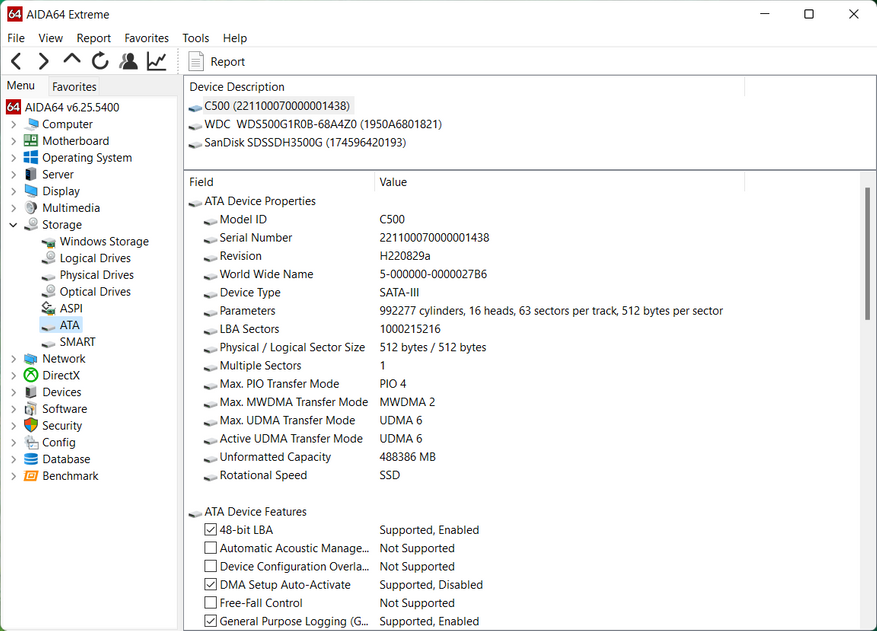Viewport: 877px width, 631px height.
Task: Open Windows Storage in the tree
Action: [103, 241]
